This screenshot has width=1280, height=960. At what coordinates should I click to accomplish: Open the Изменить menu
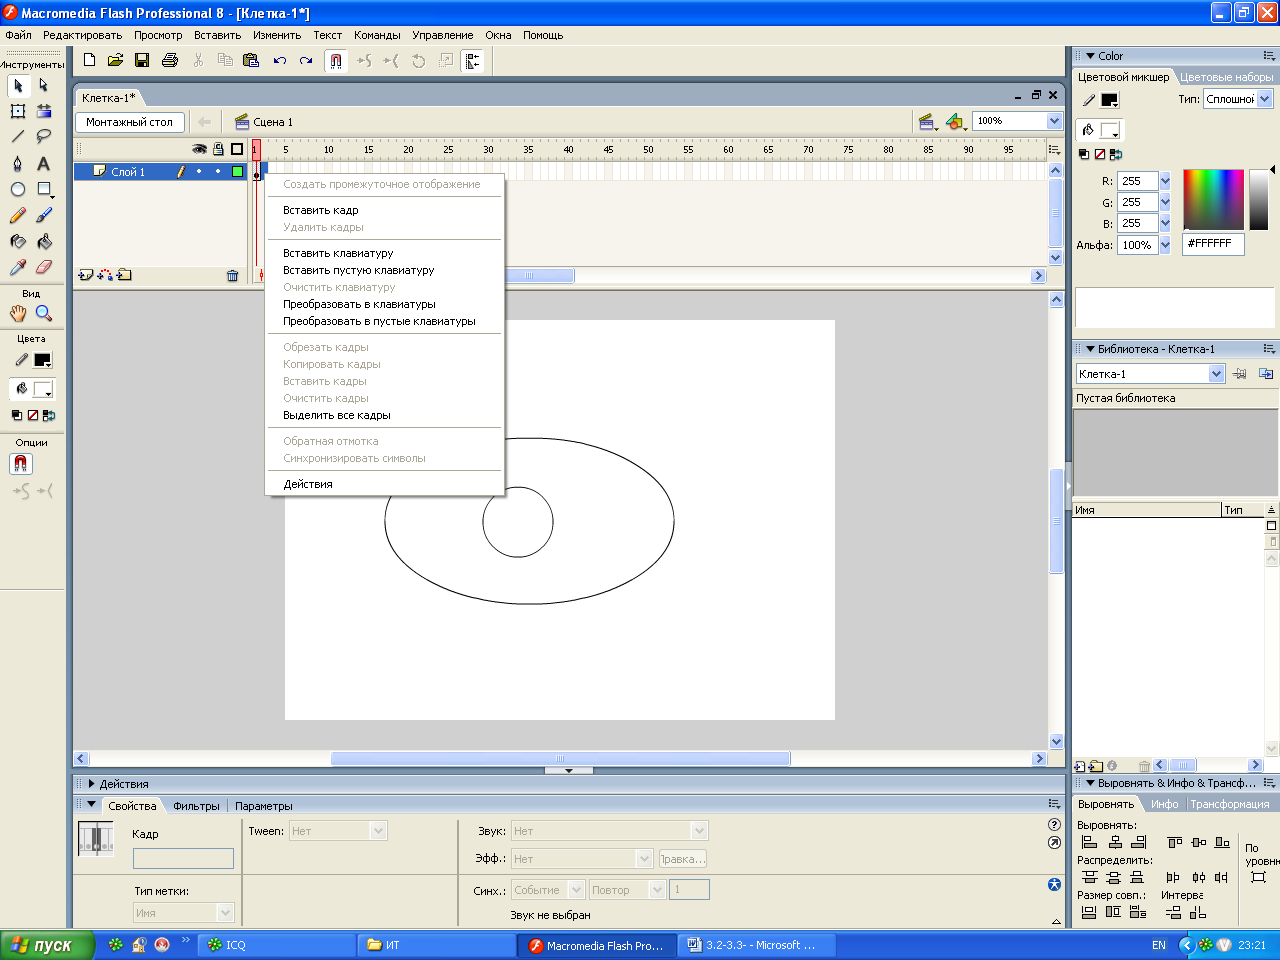[277, 35]
